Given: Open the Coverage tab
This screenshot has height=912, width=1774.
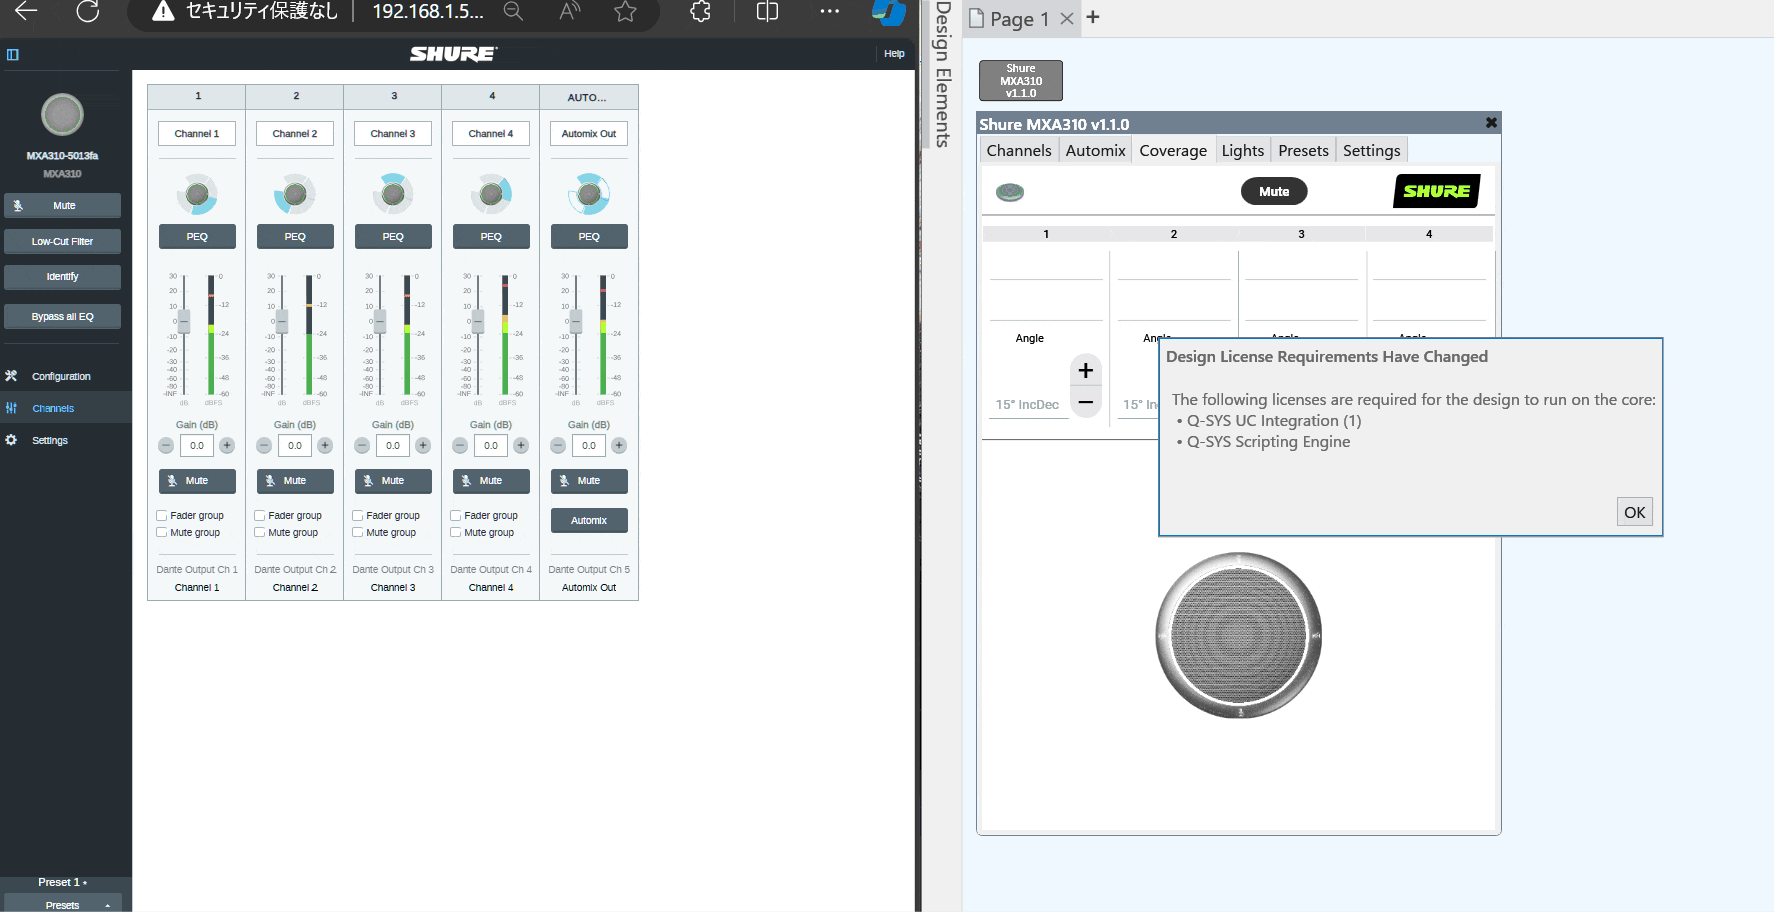Looking at the screenshot, I should (1173, 150).
